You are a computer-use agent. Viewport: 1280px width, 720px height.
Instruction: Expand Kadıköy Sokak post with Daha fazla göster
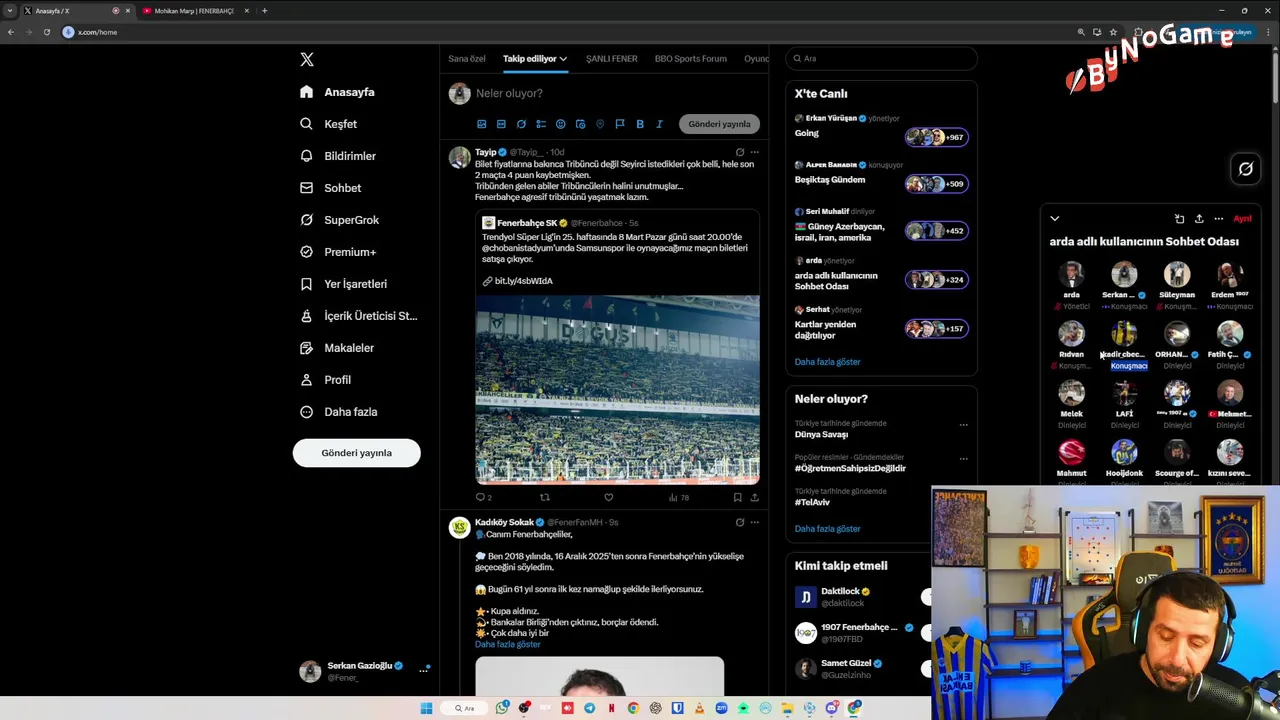point(508,644)
